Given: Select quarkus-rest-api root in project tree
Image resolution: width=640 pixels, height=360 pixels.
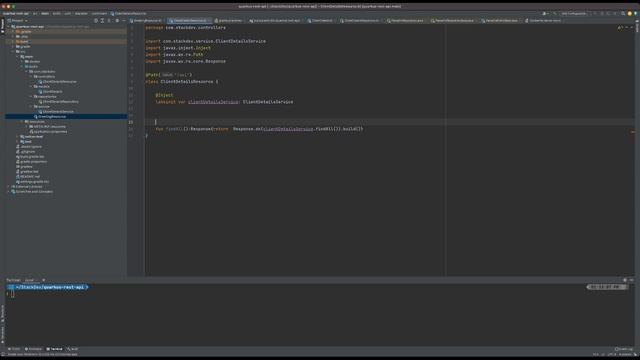Looking at the screenshot, I should (x=30, y=27).
